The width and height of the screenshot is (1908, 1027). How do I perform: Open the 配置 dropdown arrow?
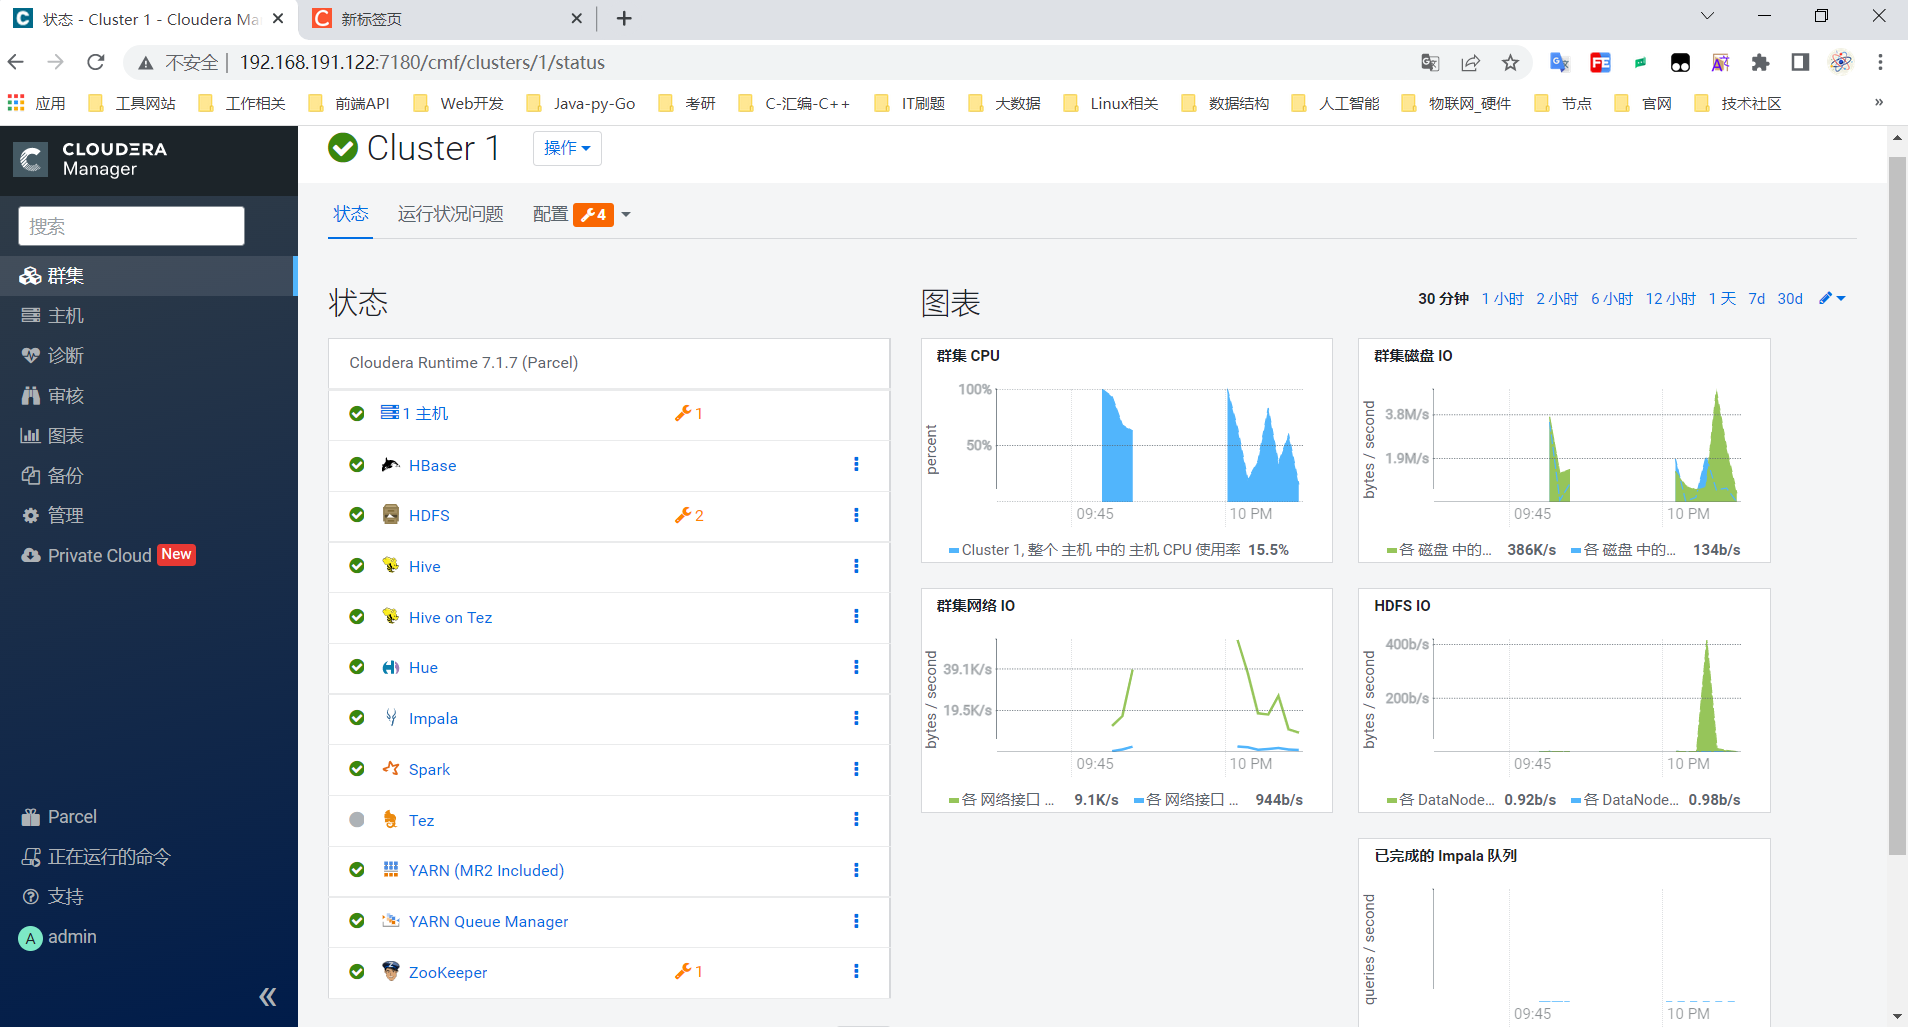pyautogui.click(x=625, y=214)
